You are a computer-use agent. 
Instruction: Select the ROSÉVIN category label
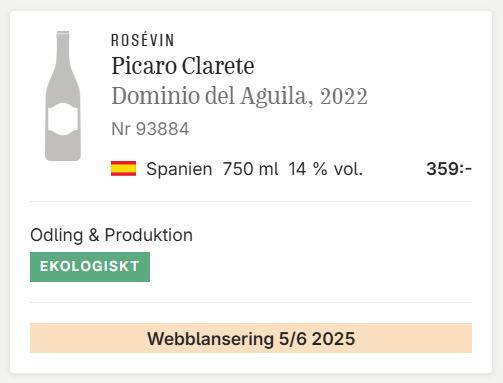(x=143, y=40)
